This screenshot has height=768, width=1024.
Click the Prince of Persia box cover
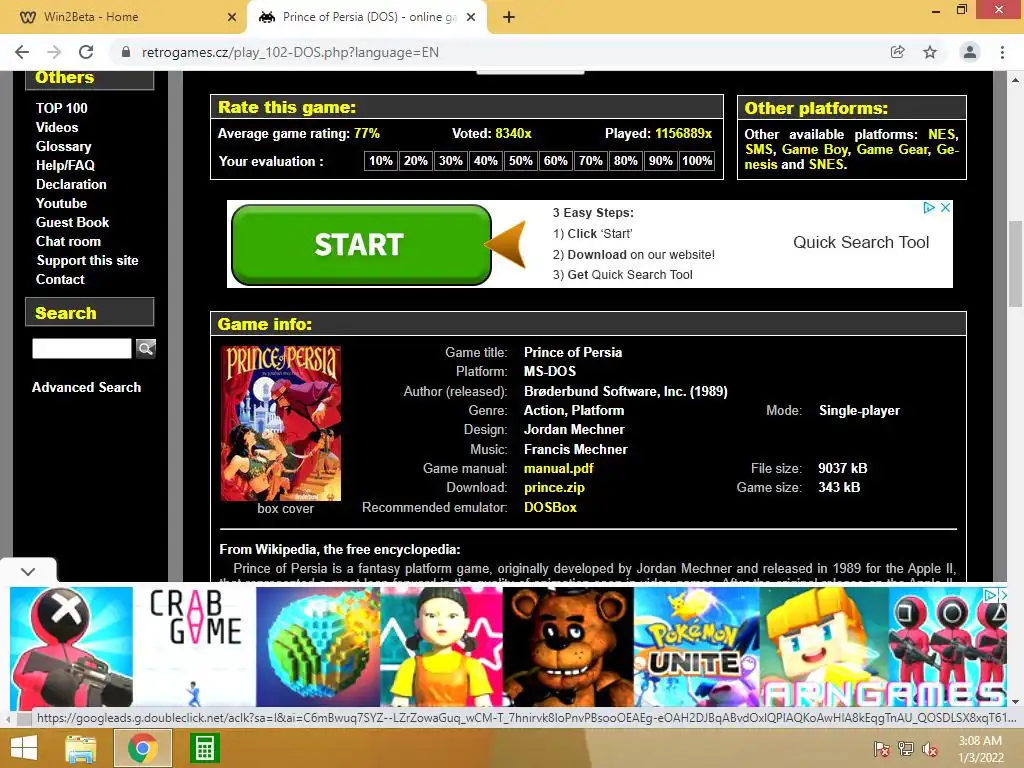pyautogui.click(x=281, y=423)
